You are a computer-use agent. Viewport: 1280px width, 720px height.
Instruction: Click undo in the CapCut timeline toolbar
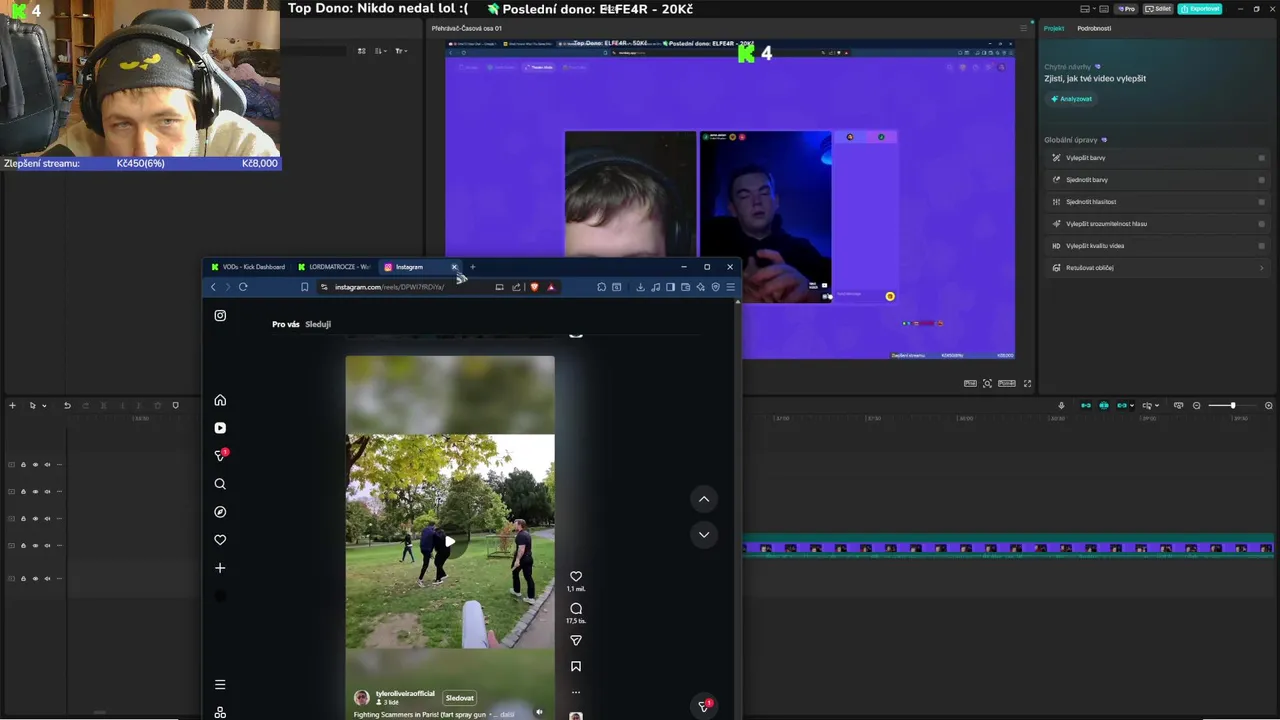click(67, 405)
